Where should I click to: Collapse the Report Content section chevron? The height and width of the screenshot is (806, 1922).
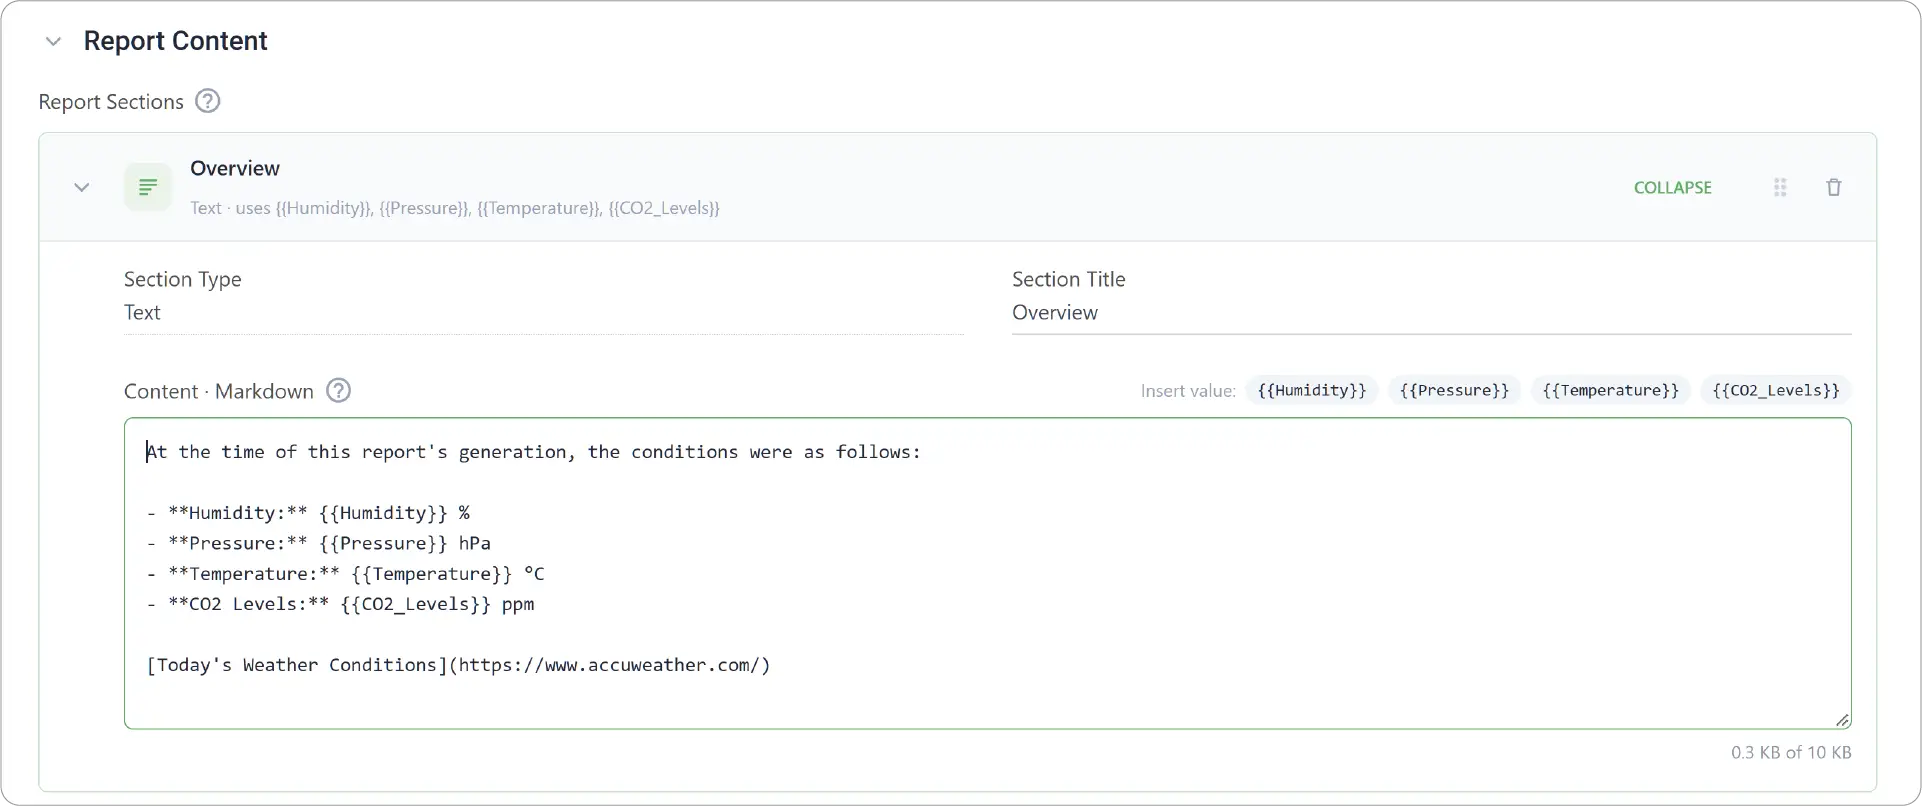54,41
